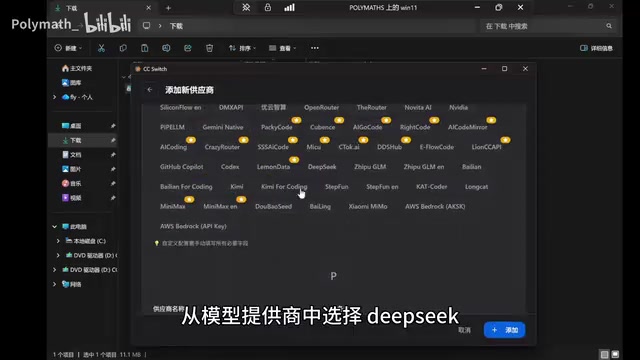Open 桌面 Desktop in sidebar

pyautogui.click(x=71, y=126)
